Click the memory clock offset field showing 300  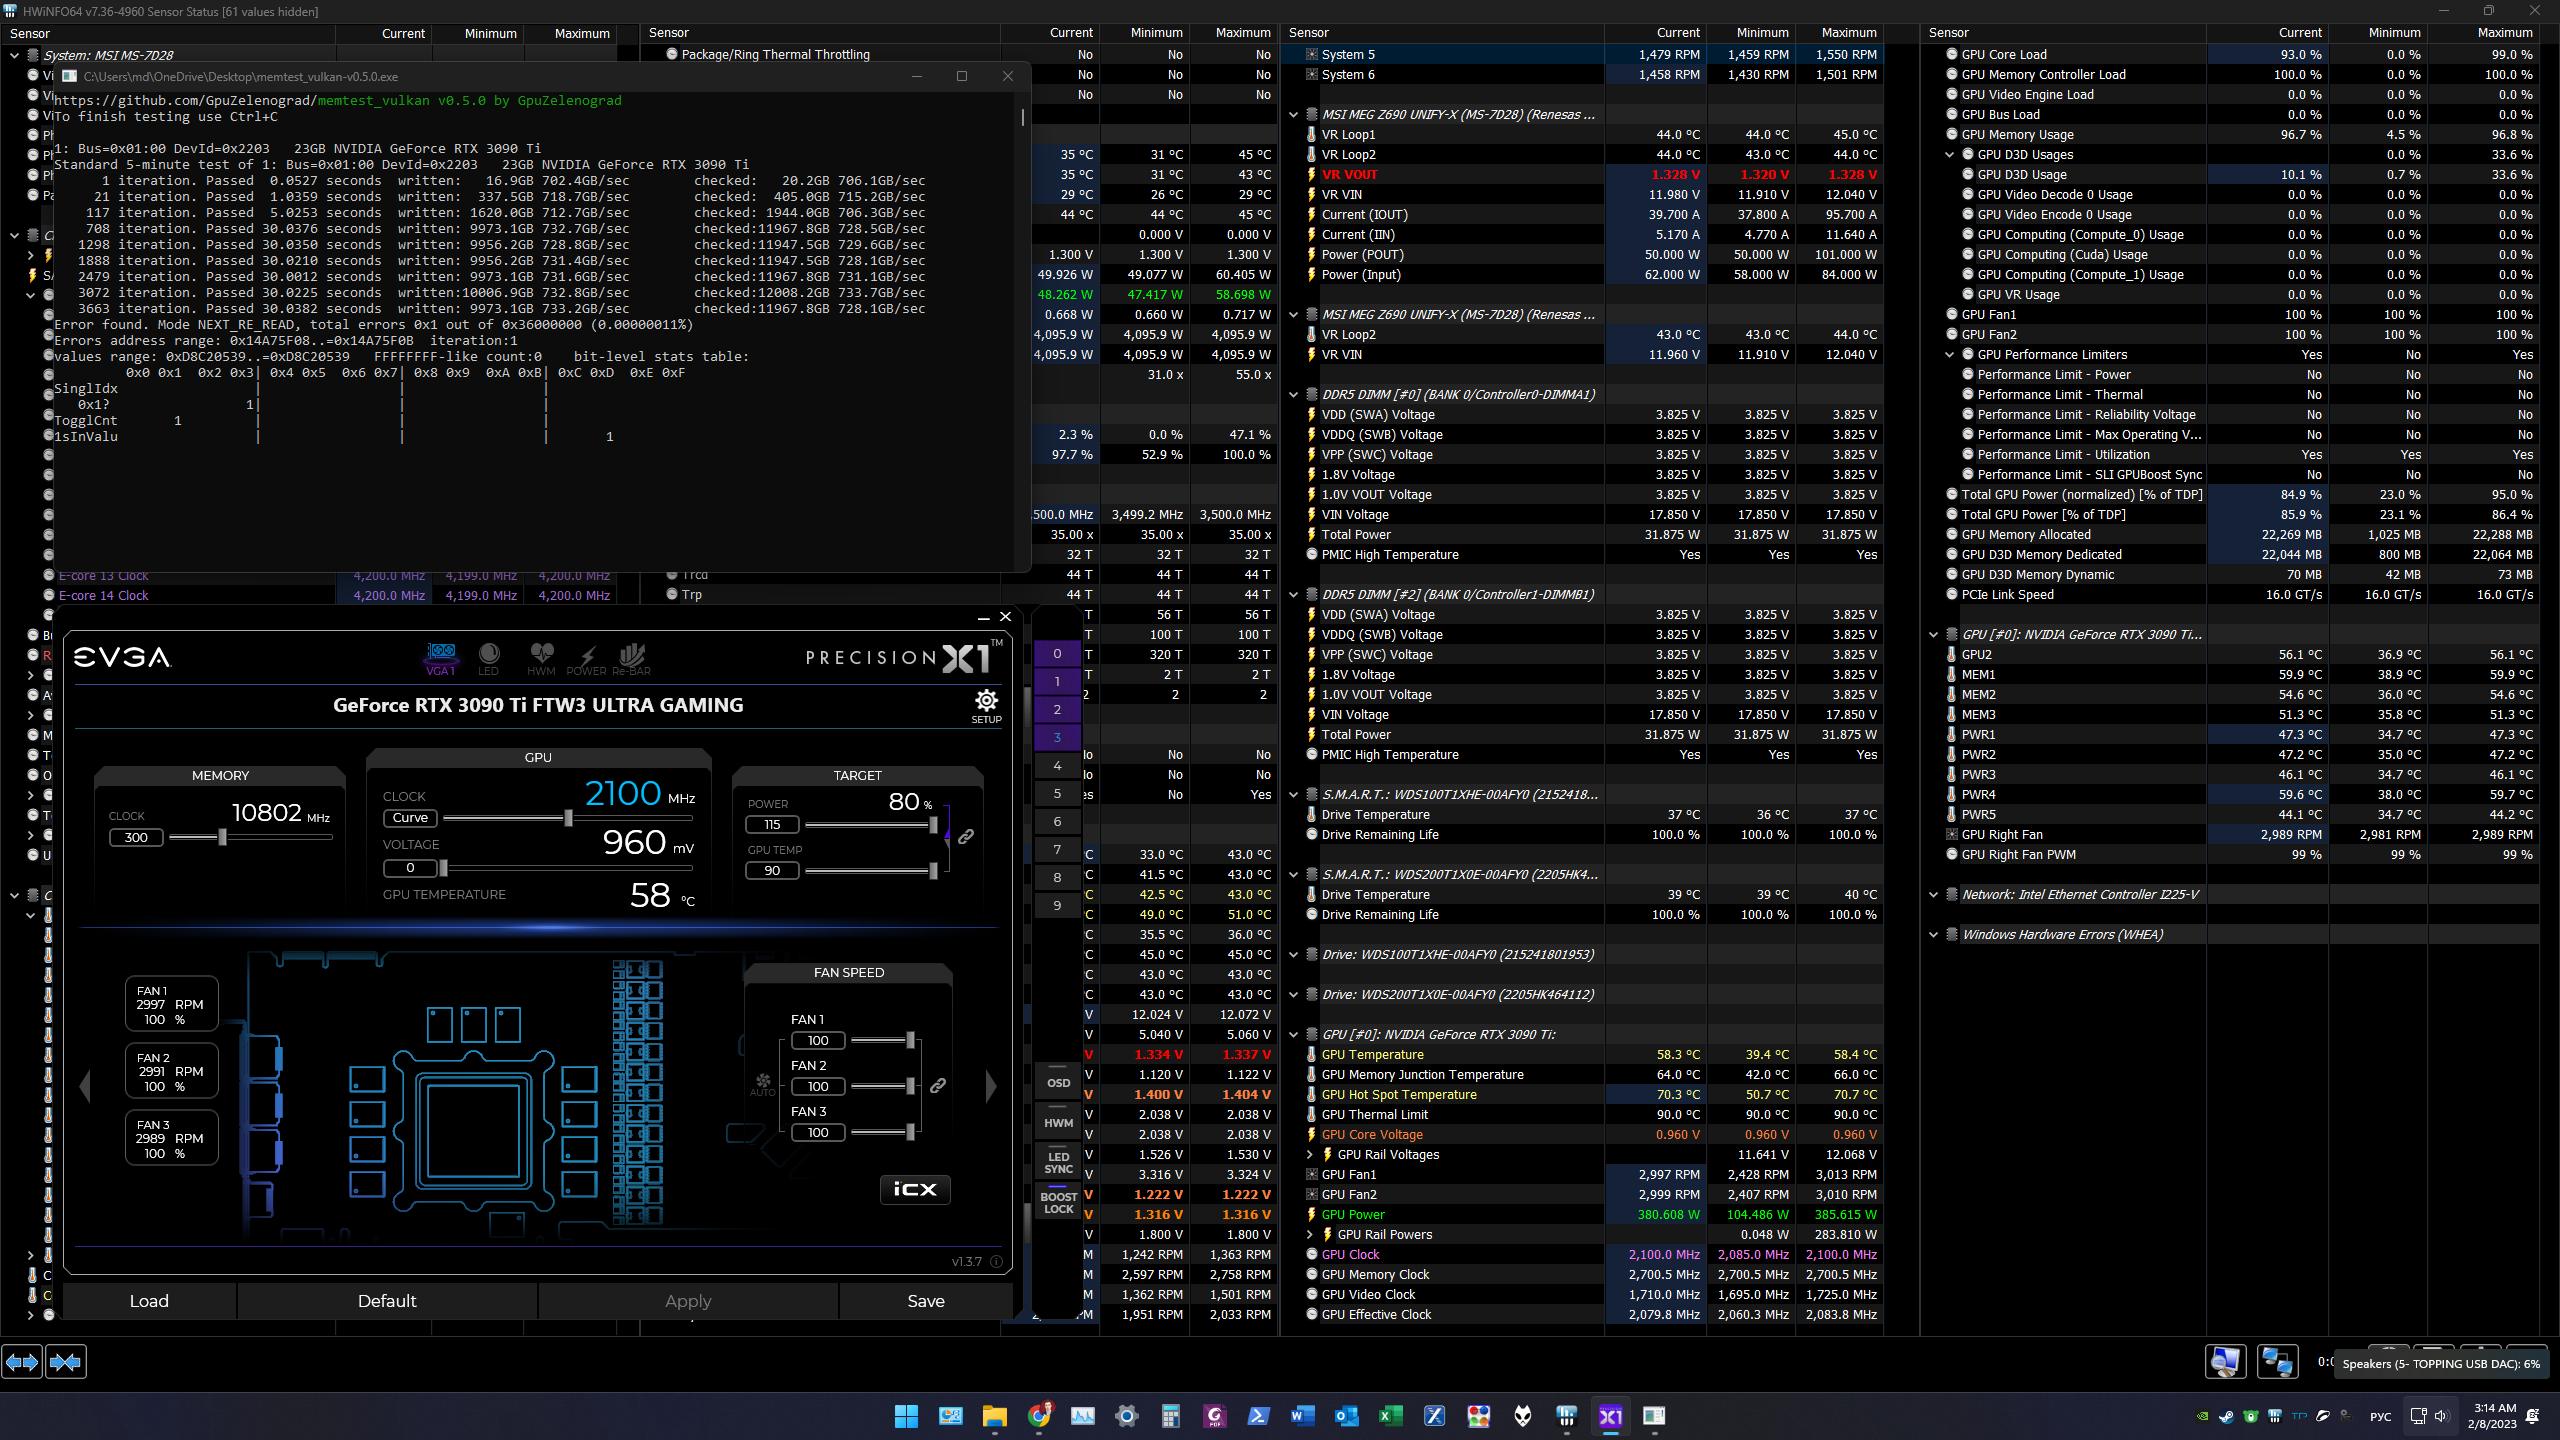click(x=136, y=838)
